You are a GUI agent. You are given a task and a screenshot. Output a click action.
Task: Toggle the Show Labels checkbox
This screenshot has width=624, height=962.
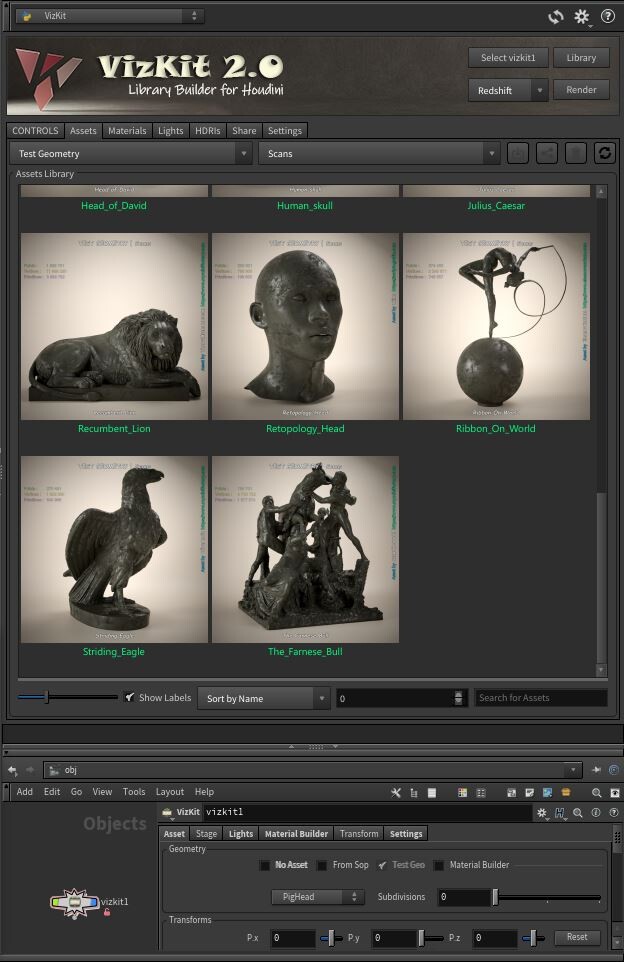129,697
